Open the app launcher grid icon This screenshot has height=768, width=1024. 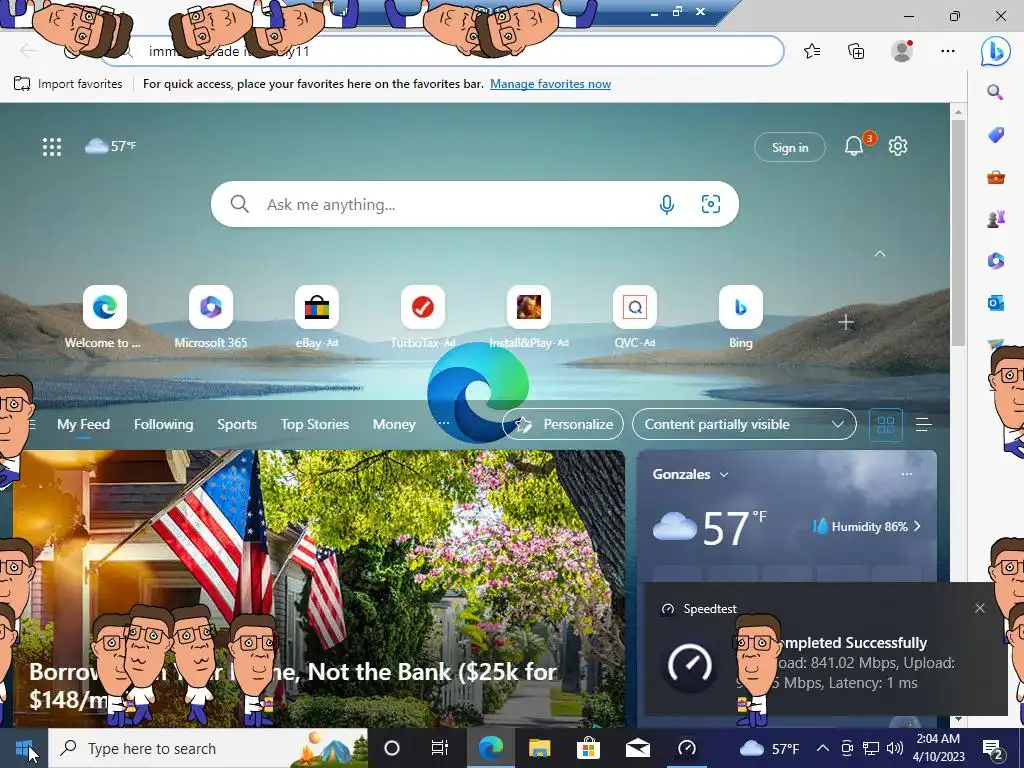coord(52,146)
